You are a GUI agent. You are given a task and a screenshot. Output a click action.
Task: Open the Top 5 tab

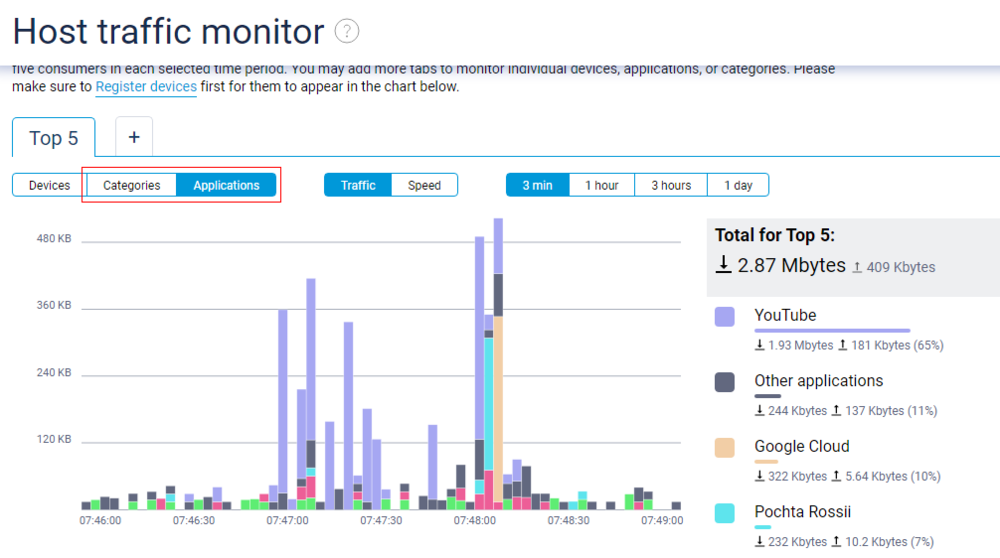54,138
